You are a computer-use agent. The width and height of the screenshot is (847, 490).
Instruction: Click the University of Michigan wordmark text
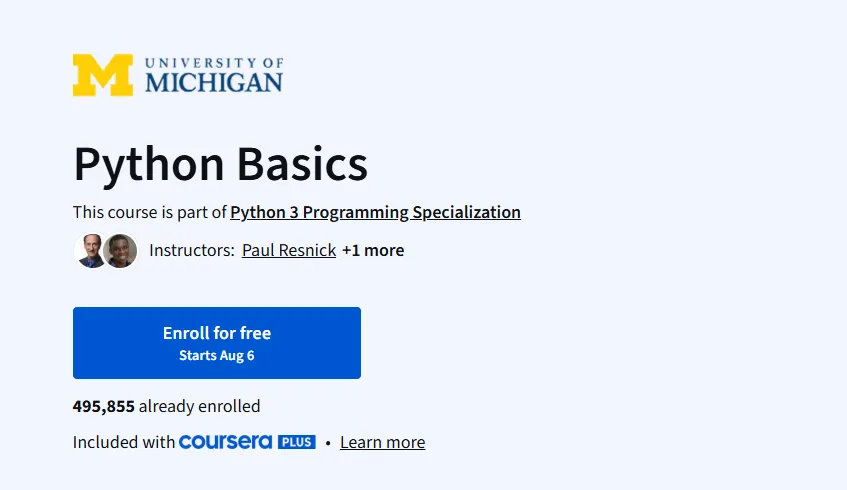214,75
